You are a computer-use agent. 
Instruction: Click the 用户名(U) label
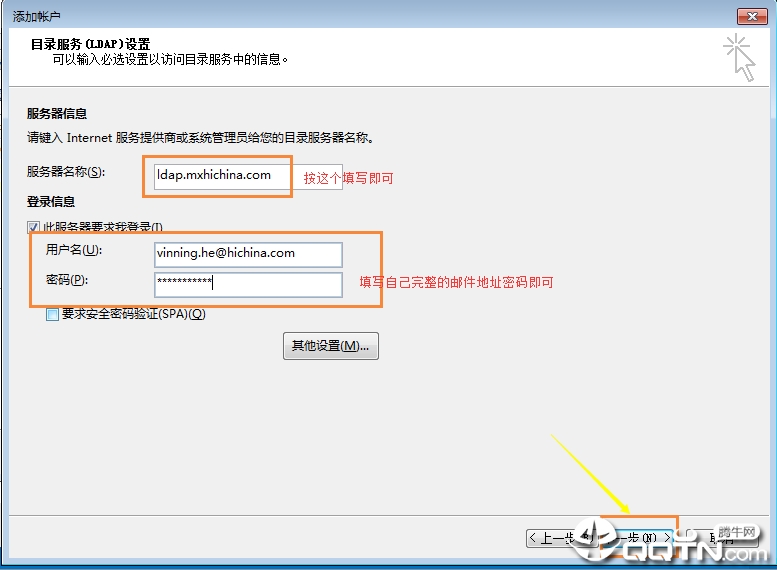click(x=74, y=250)
